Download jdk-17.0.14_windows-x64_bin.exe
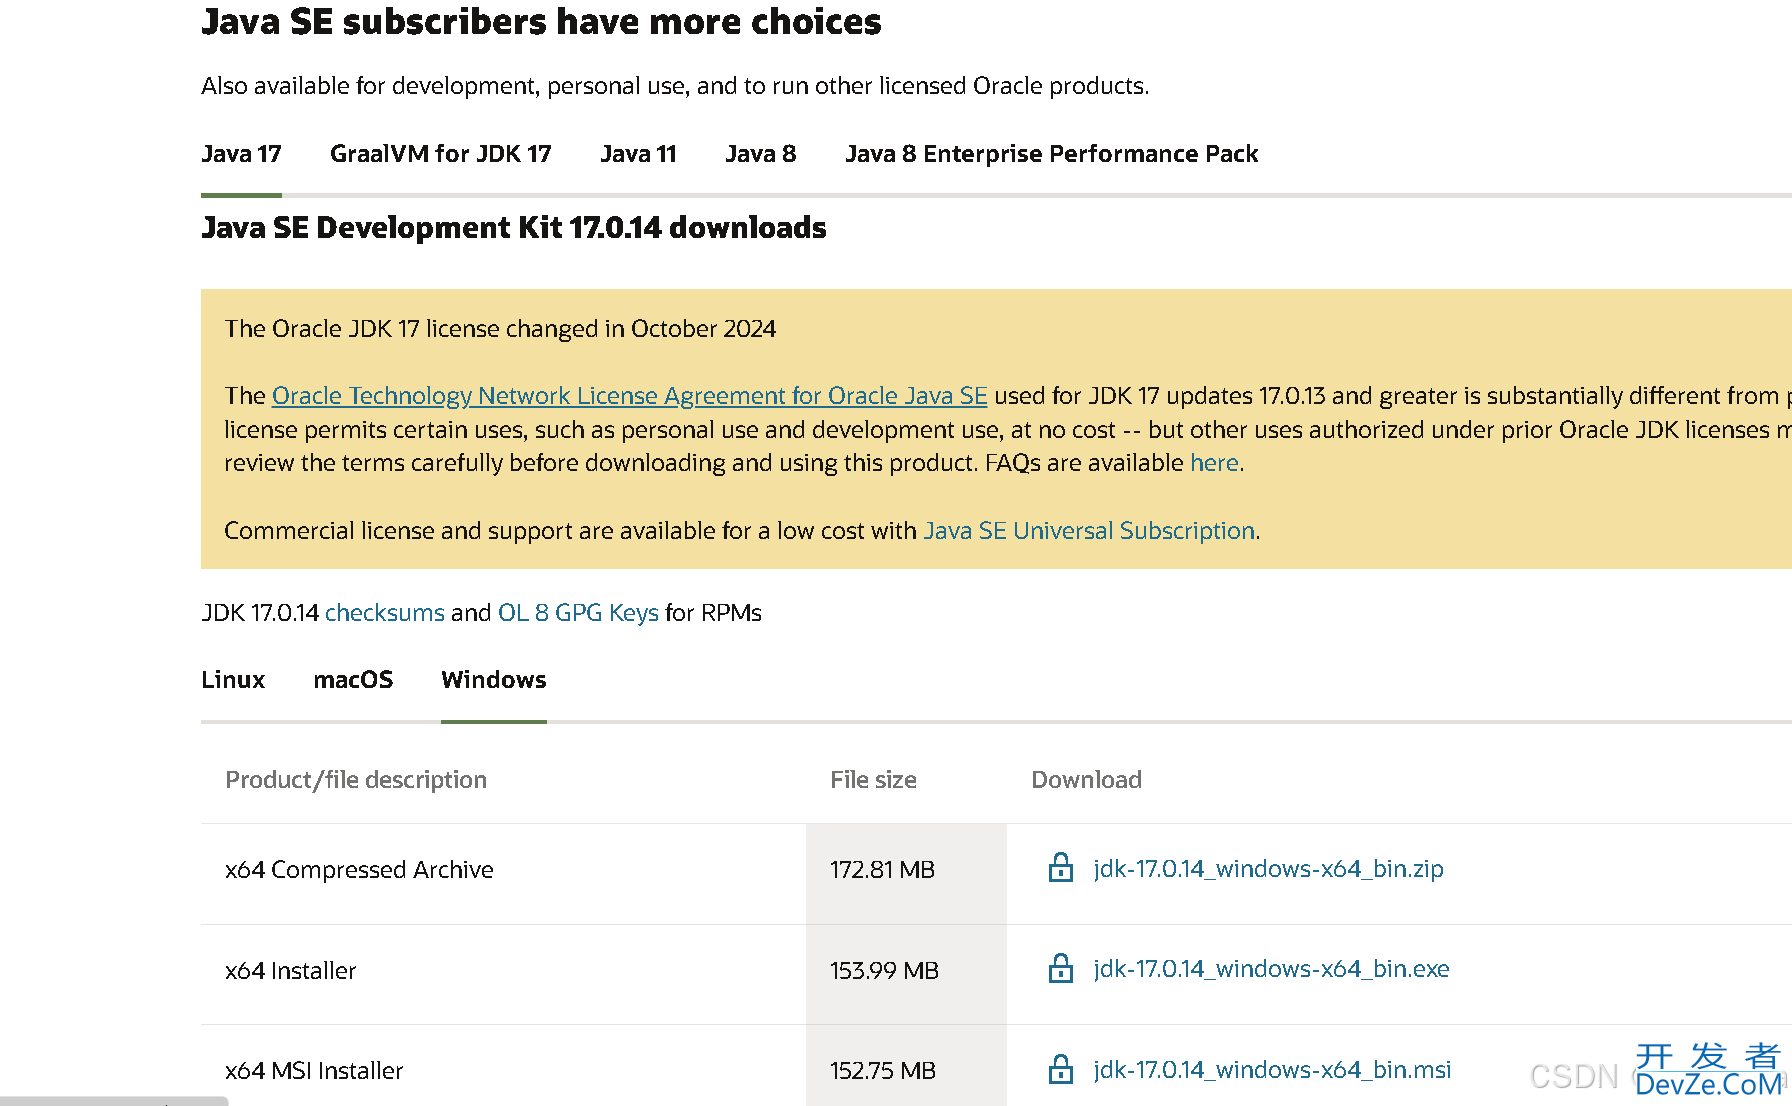 (1271, 969)
